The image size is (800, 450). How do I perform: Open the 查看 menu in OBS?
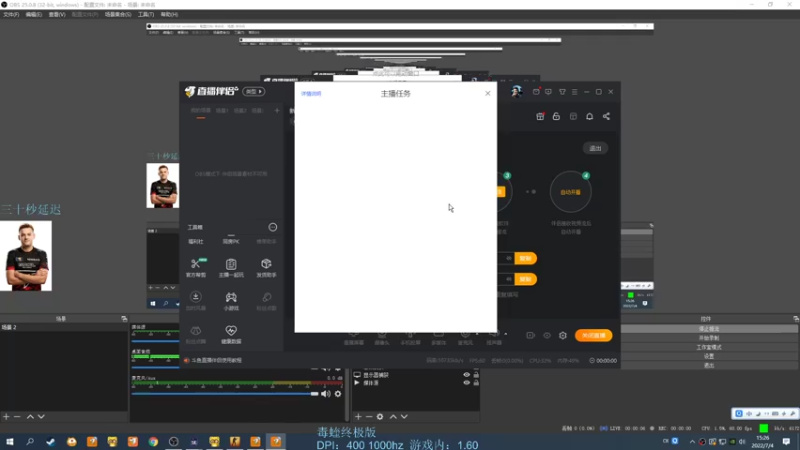pyautogui.click(x=57, y=14)
